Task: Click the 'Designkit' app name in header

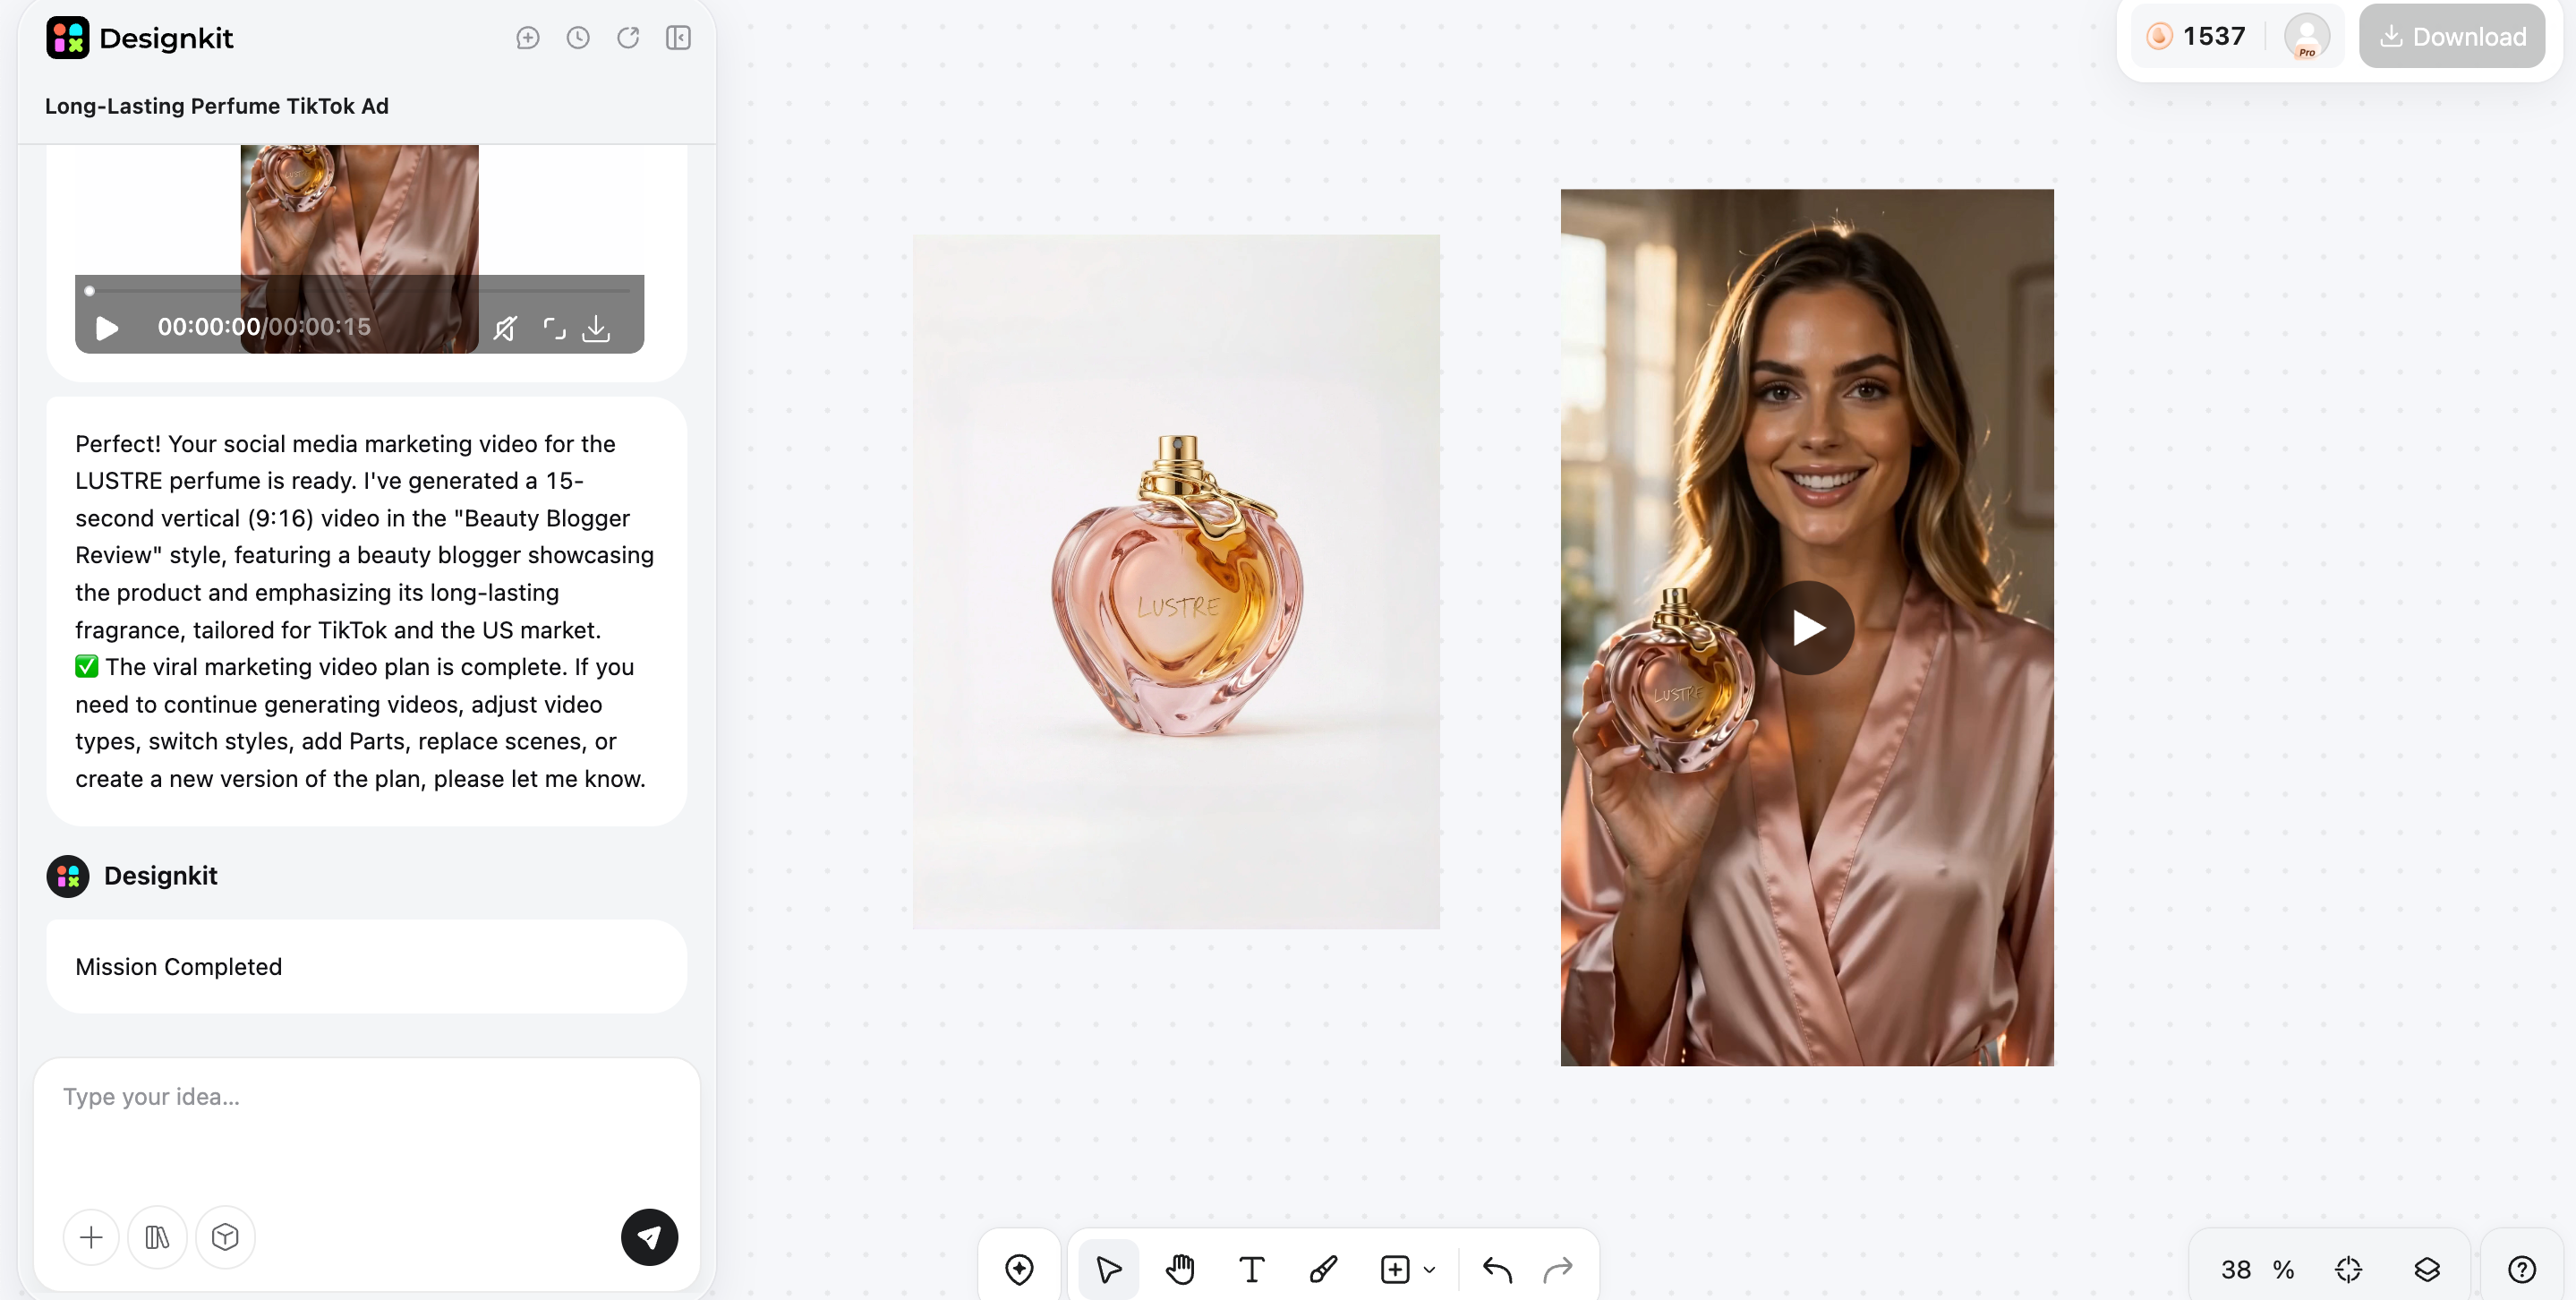Action: point(166,38)
